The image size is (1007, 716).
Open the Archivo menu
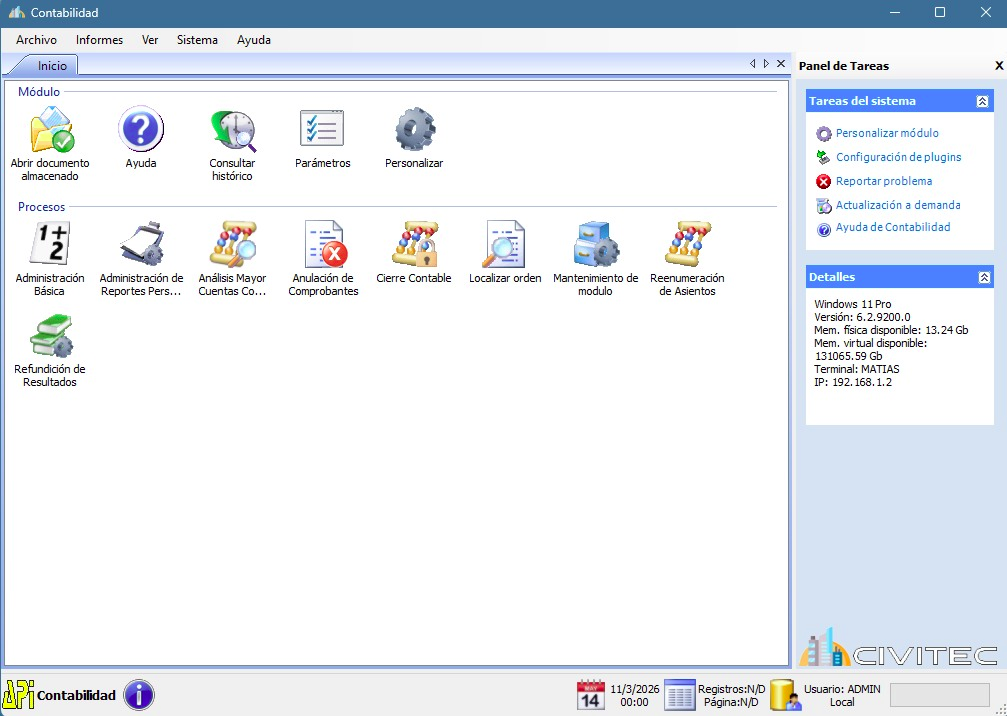pyautogui.click(x=37, y=40)
